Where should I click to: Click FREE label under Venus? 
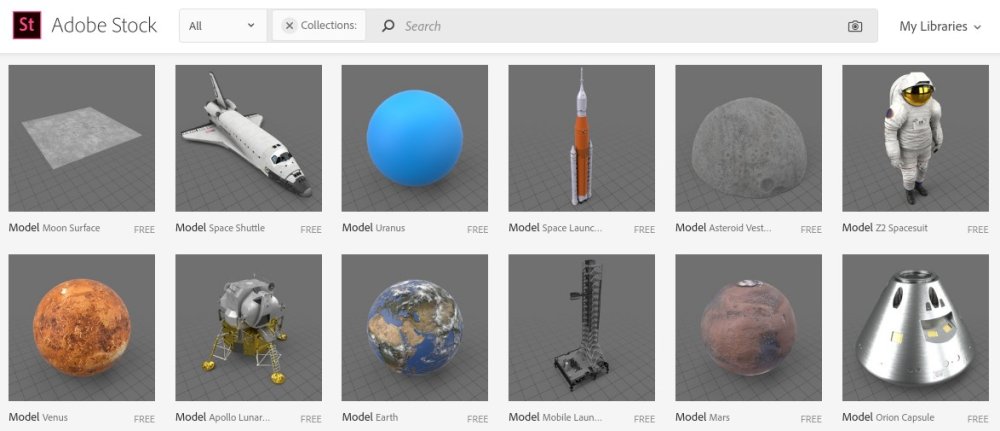point(144,419)
